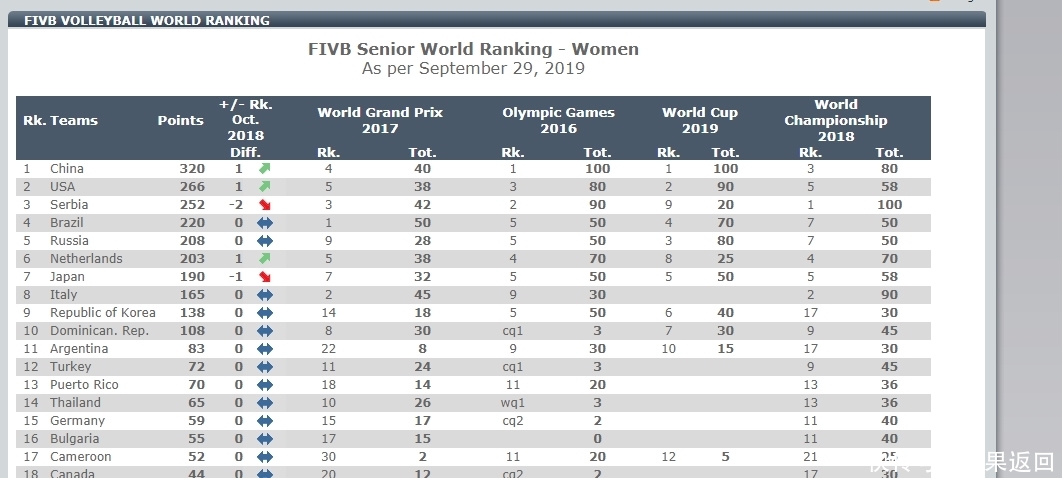Click the Teams column header

pos(74,121)
